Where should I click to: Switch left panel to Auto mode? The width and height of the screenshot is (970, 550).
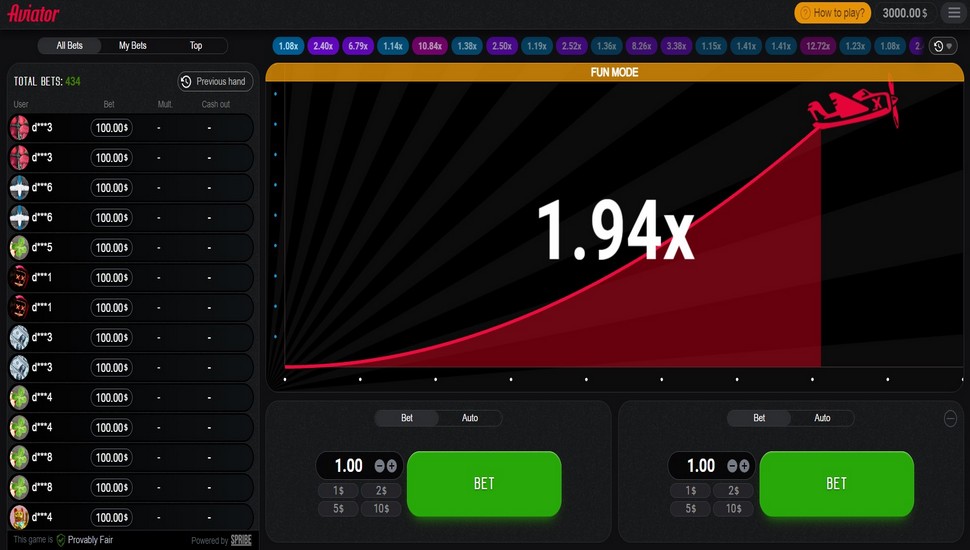click(x=469, y=418)
